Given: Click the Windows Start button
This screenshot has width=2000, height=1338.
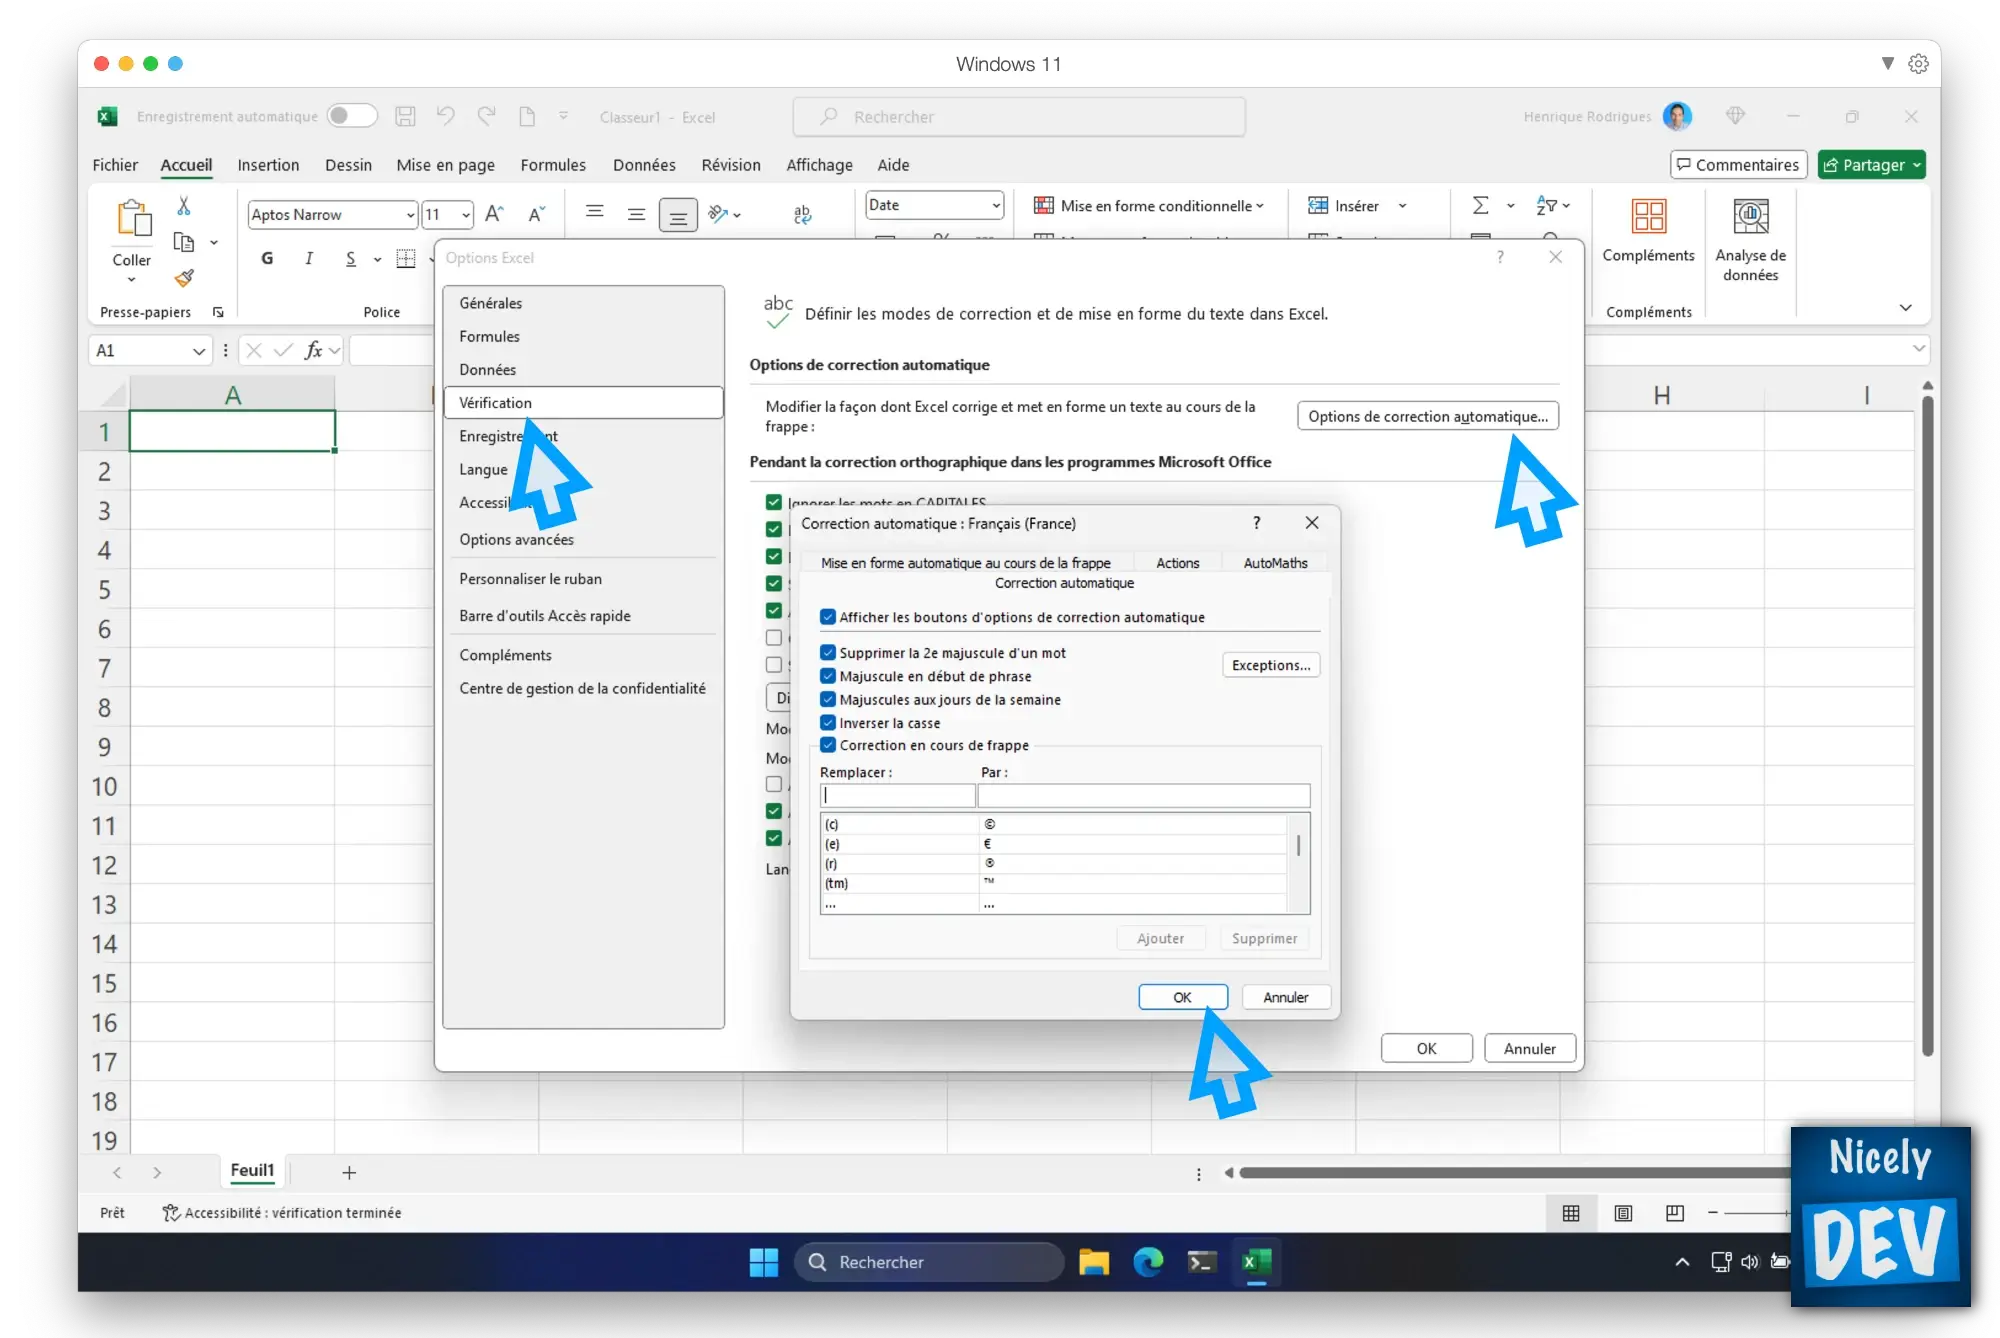Looking at the screenshot, I should coord(764,1262).
